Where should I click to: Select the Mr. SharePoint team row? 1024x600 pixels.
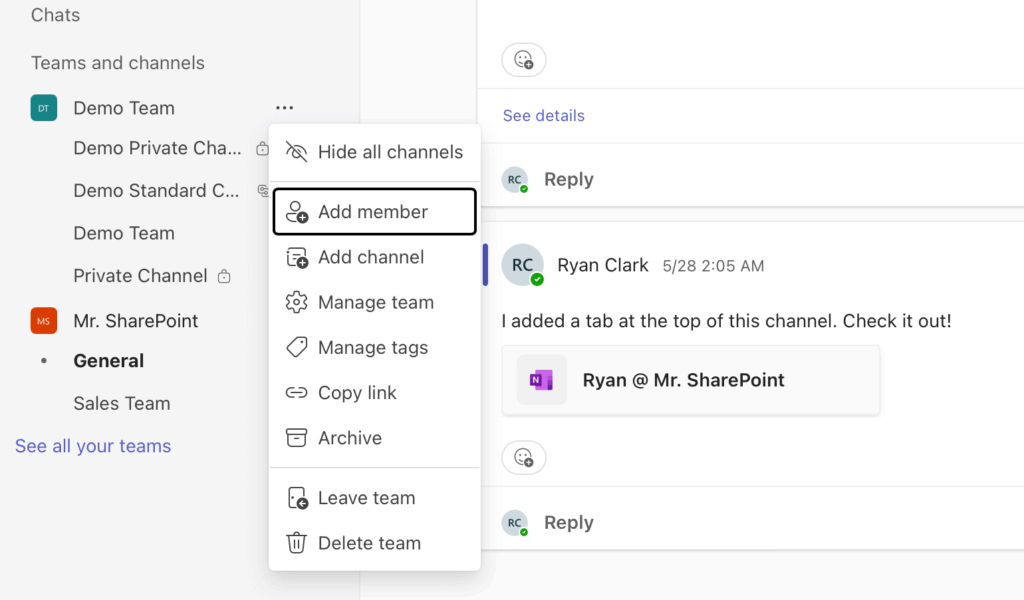pyautogui.click(x=137, y=321)
